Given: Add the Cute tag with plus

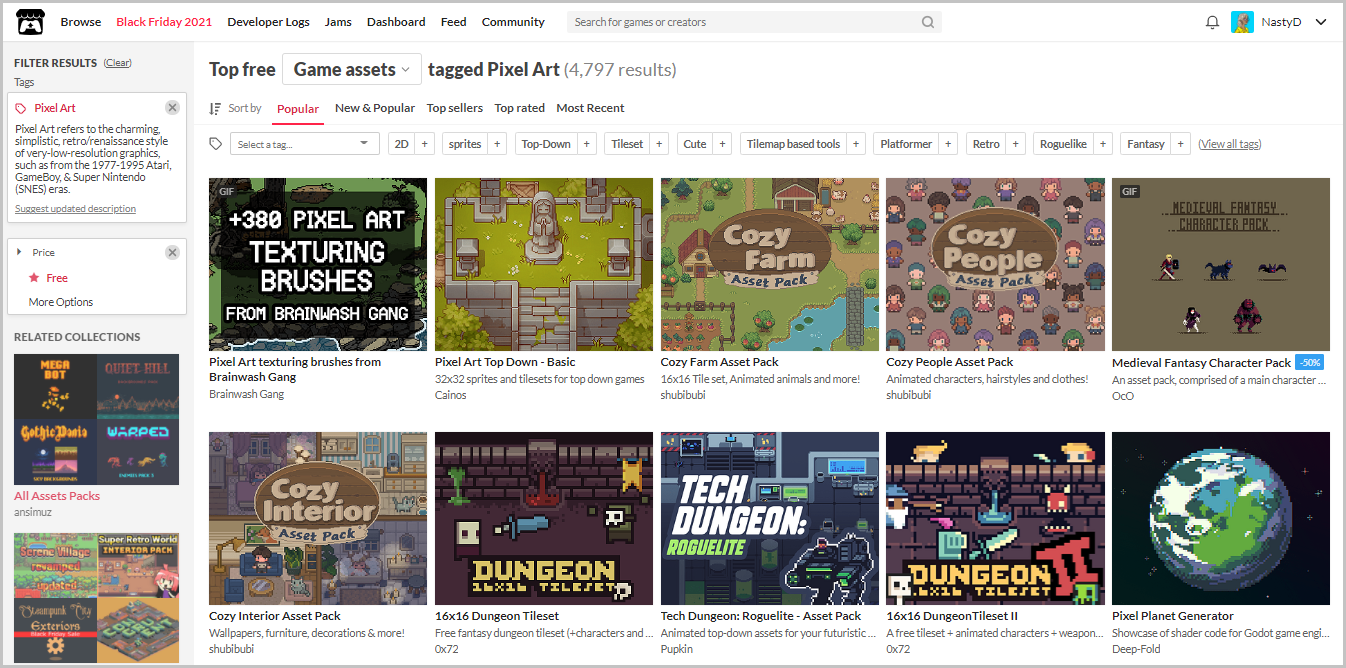Looking at the screenshot, I should 722,144.
